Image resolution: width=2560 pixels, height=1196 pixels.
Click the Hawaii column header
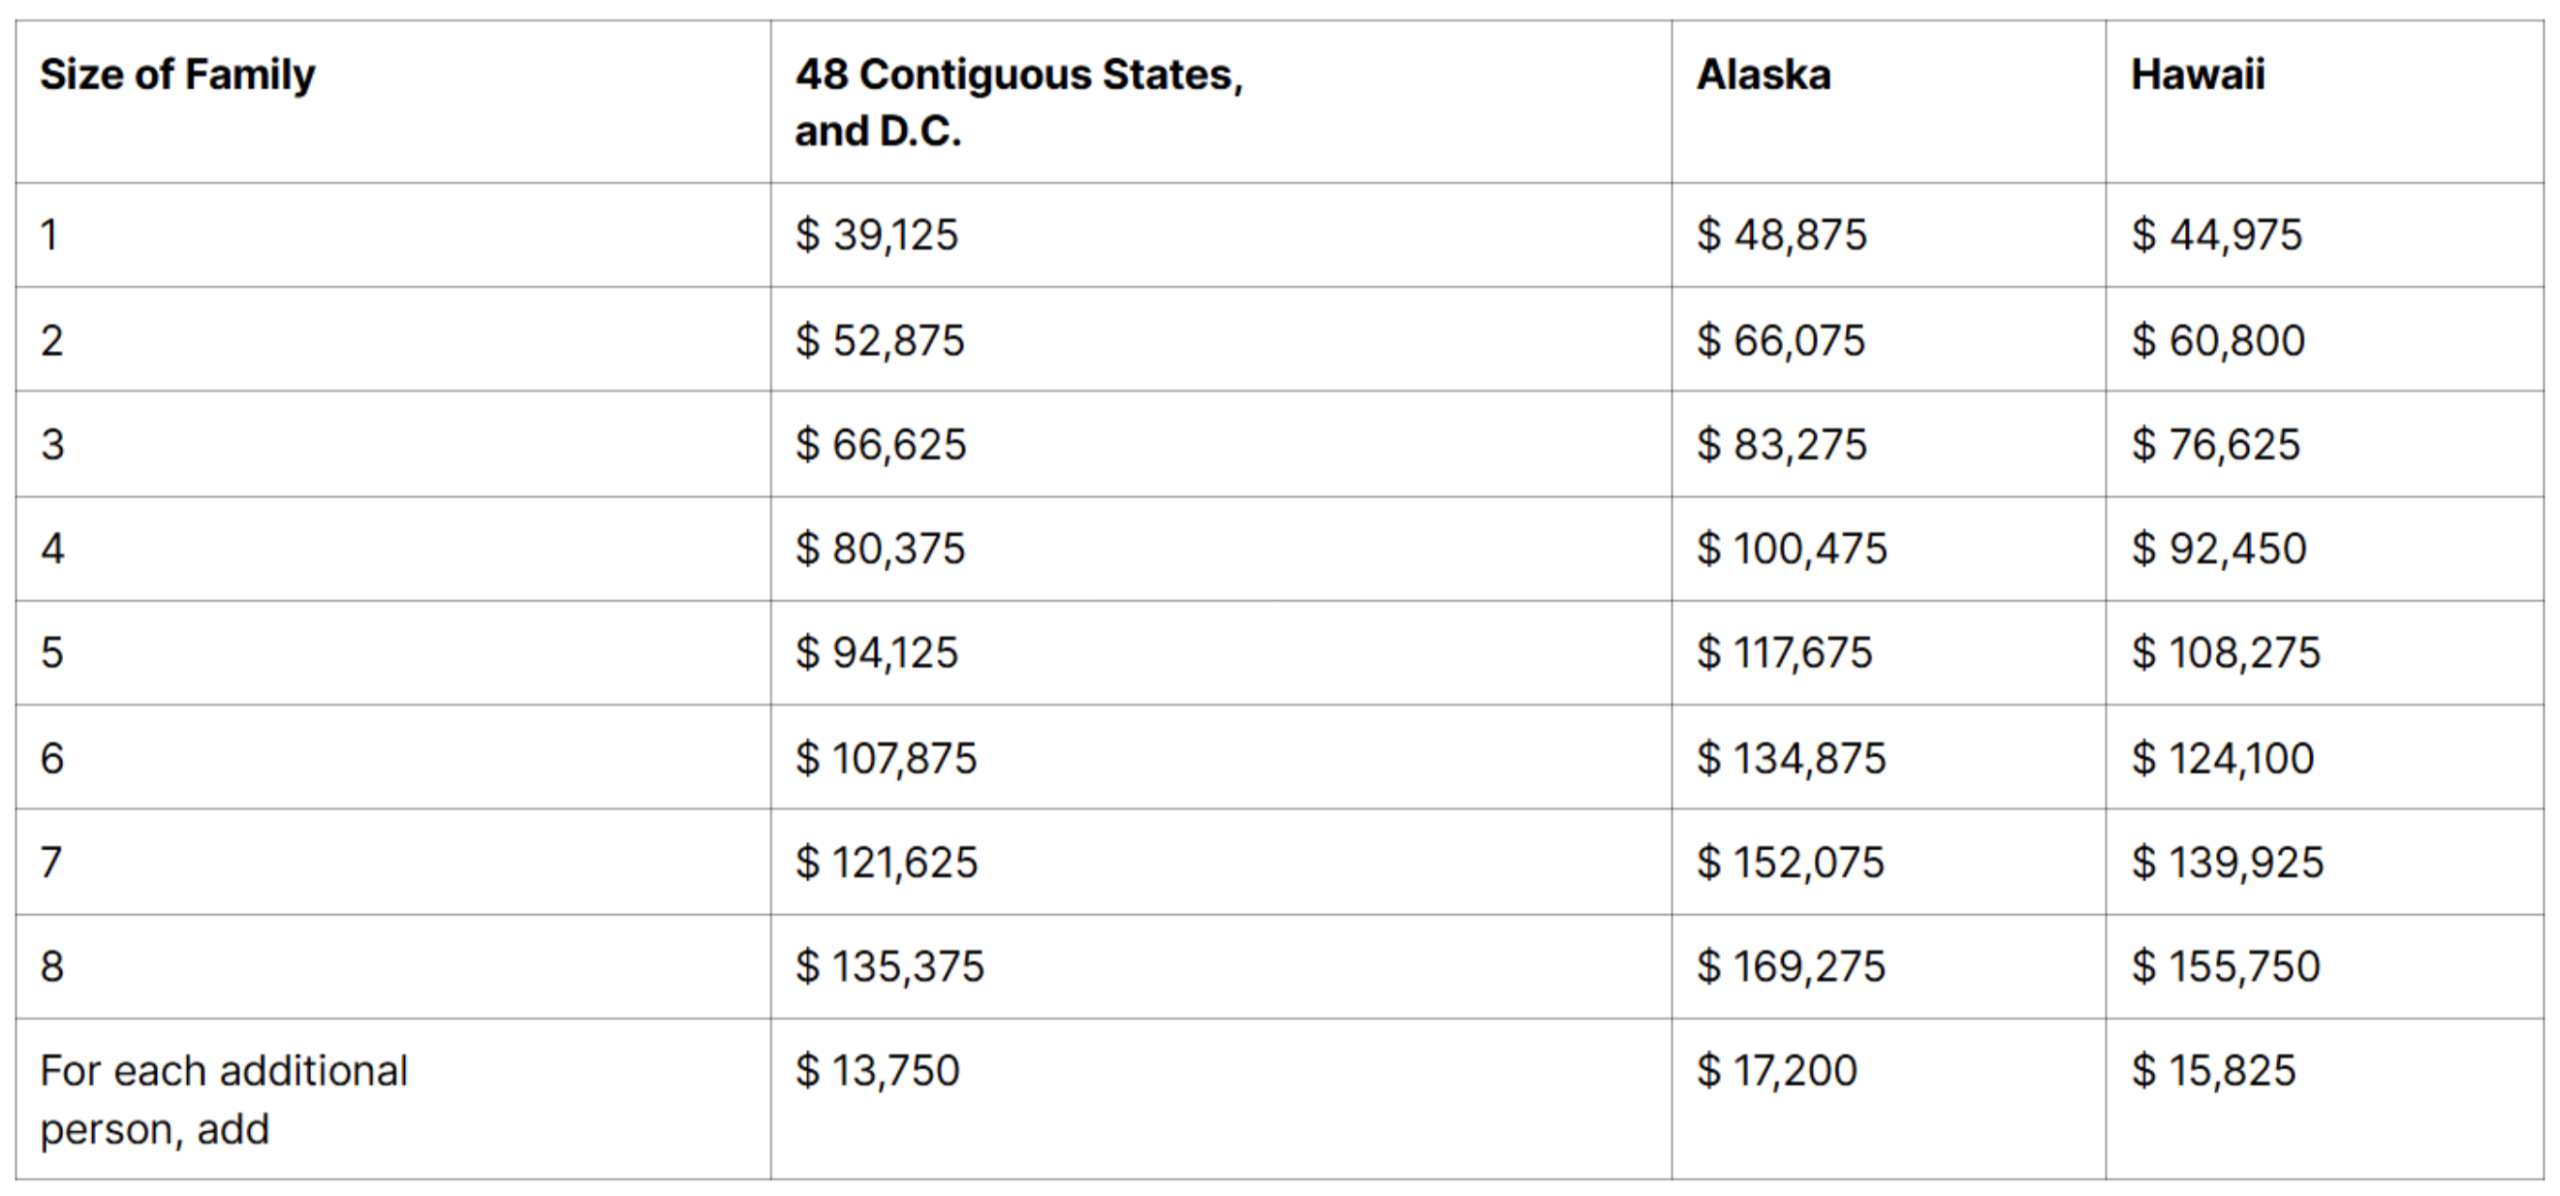pyautogui.click(x=2197, y=75)
